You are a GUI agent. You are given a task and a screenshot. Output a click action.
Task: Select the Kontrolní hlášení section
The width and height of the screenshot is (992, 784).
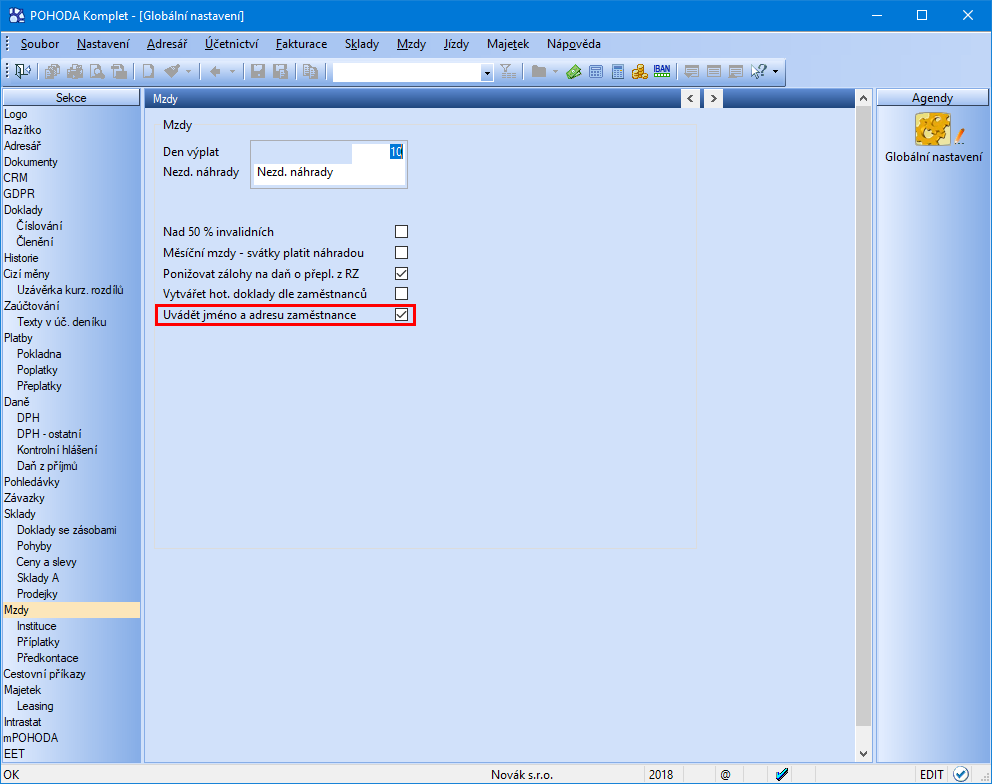(57, 450)
